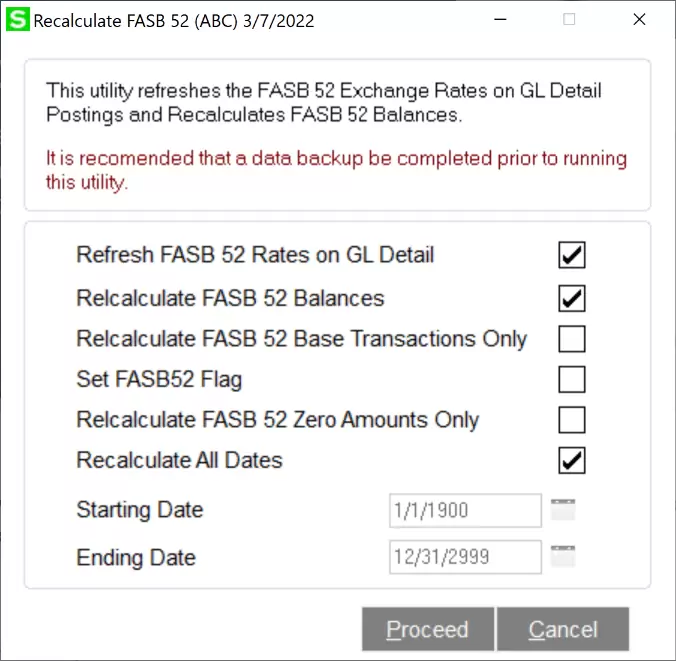Enable Relcalculate FASB 52 Base Transactions Only
Image resolution: width=676 pixels, height=661 pixels.
coord(572,340)
